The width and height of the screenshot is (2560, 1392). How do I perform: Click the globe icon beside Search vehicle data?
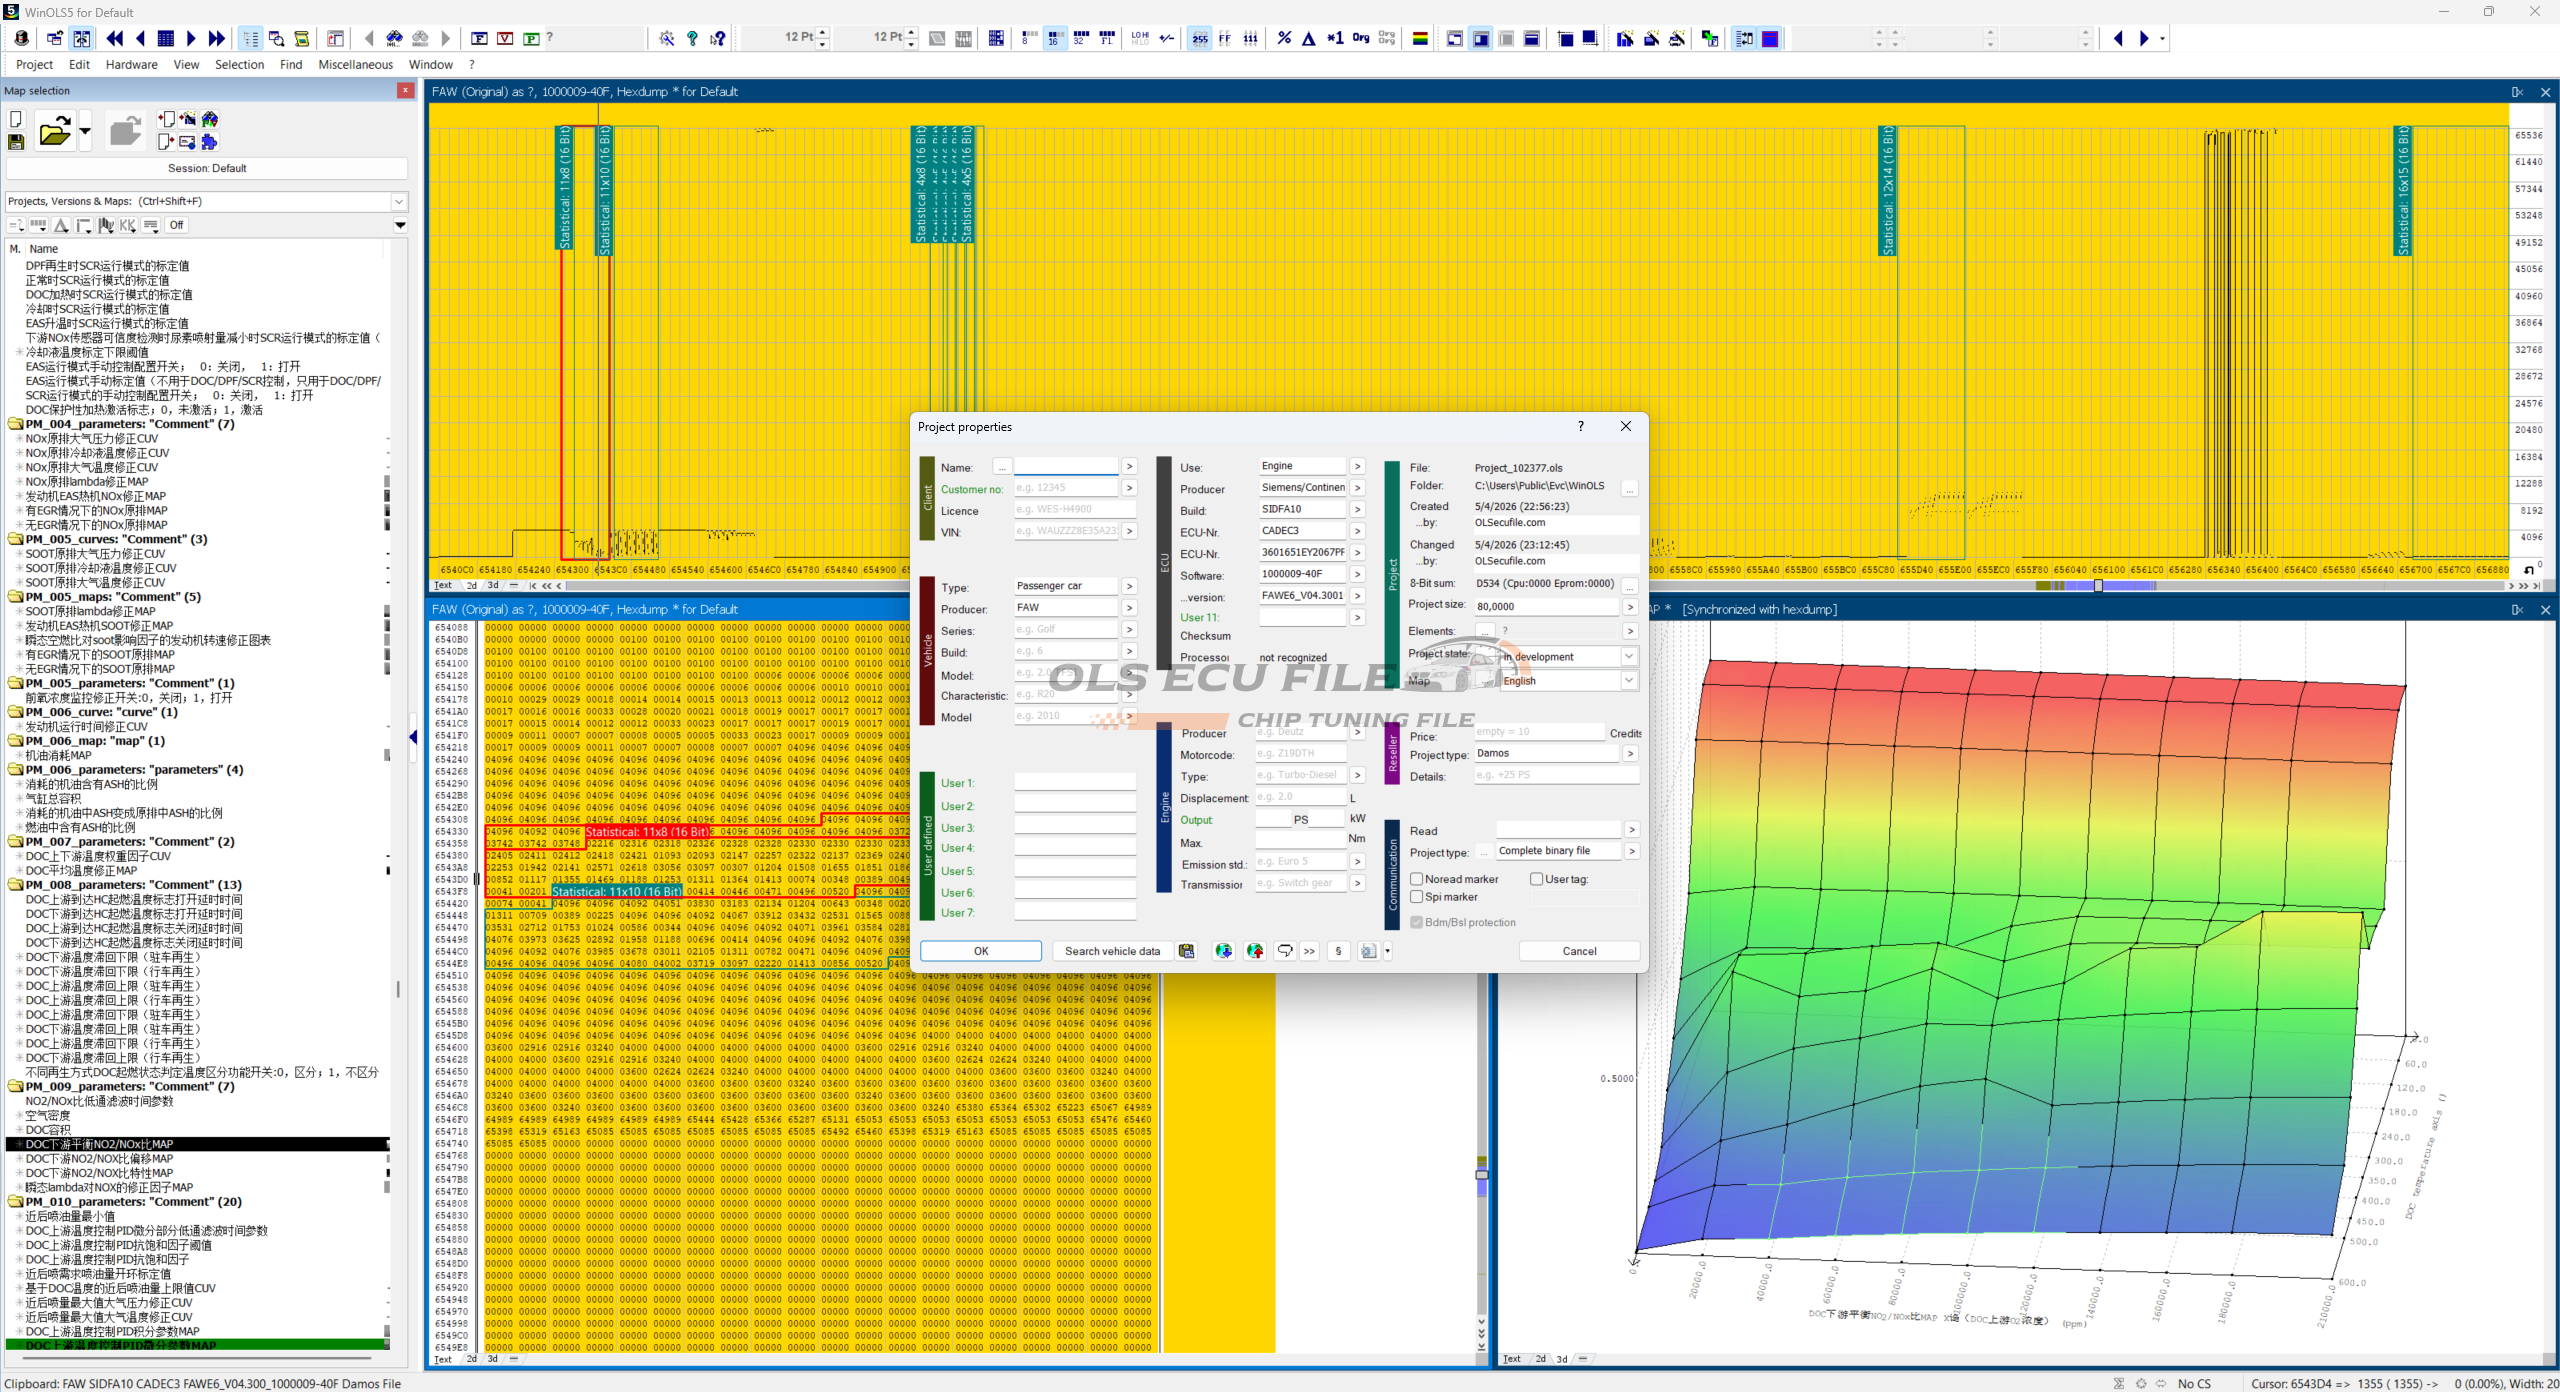1223,951
